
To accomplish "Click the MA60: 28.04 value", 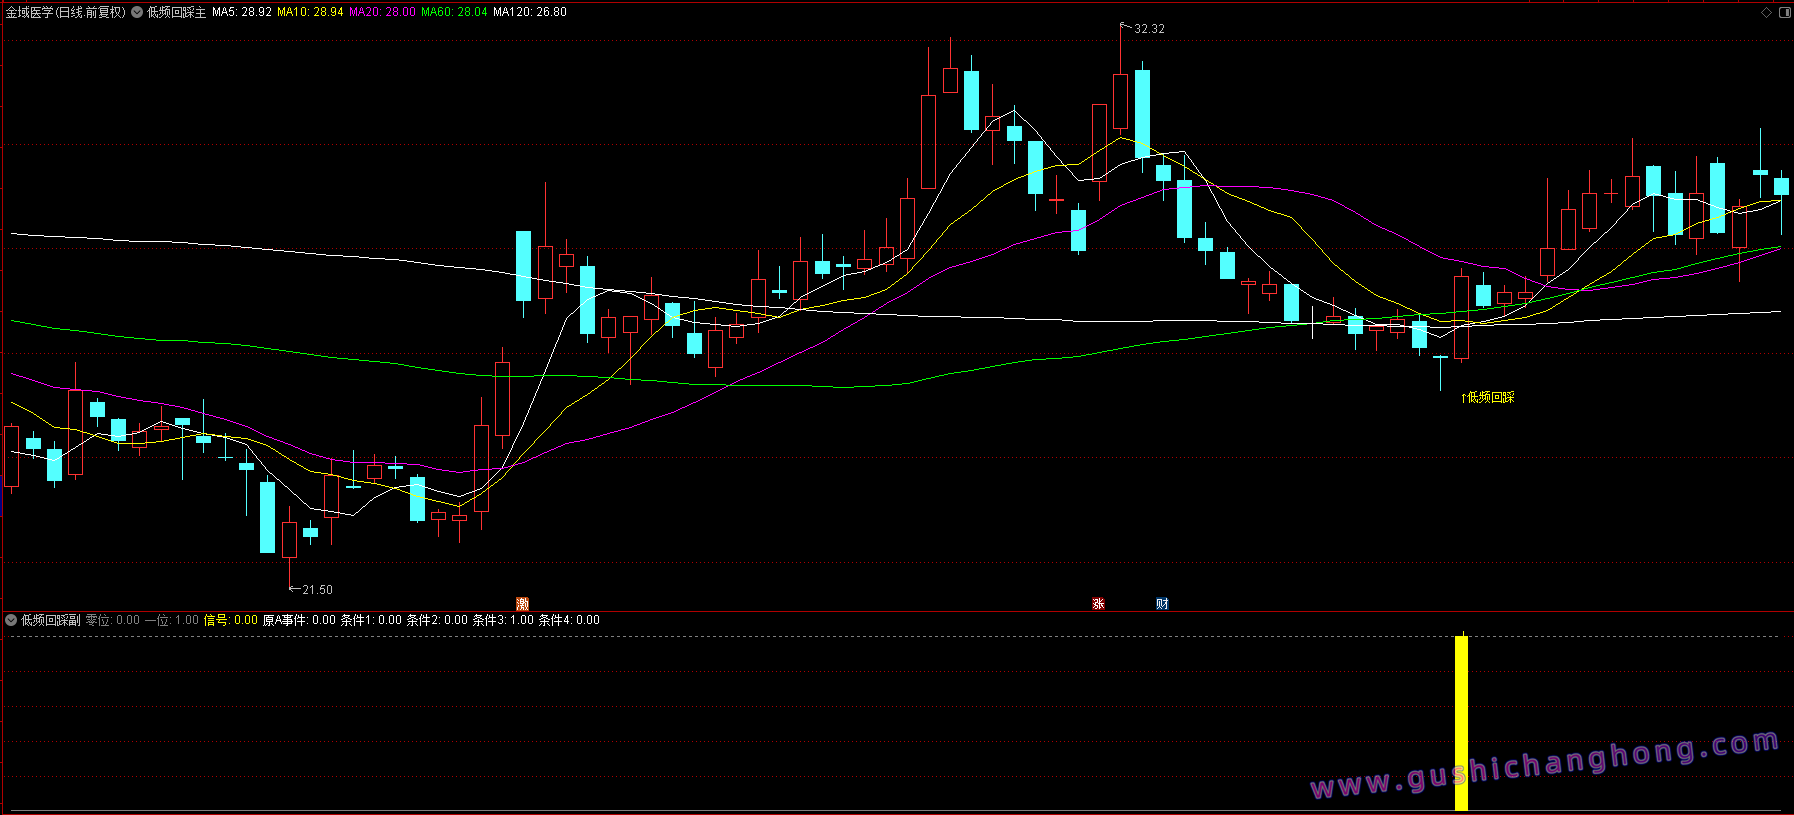I will click(454, 12).
